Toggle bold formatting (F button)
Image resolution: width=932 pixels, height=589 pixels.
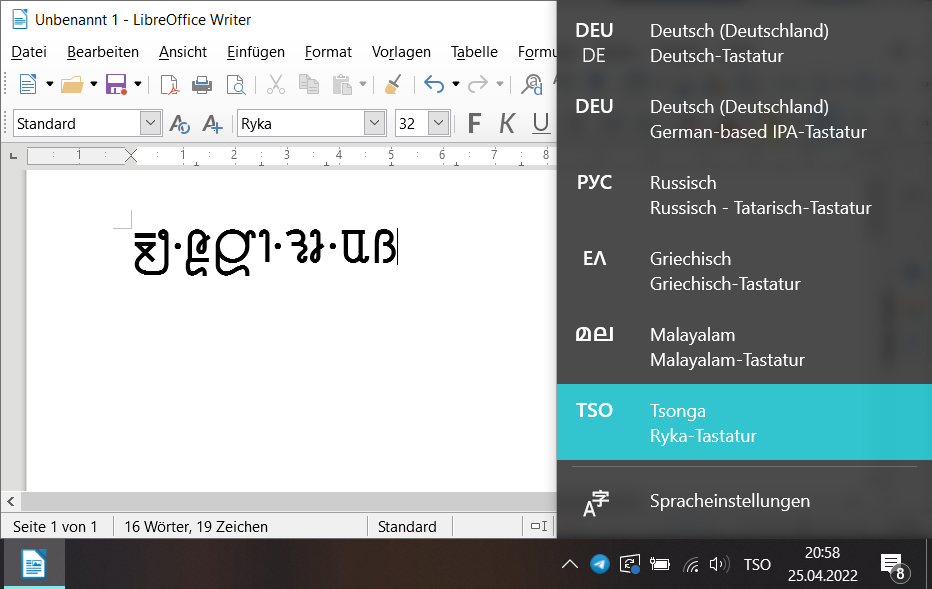coord(474,124)
